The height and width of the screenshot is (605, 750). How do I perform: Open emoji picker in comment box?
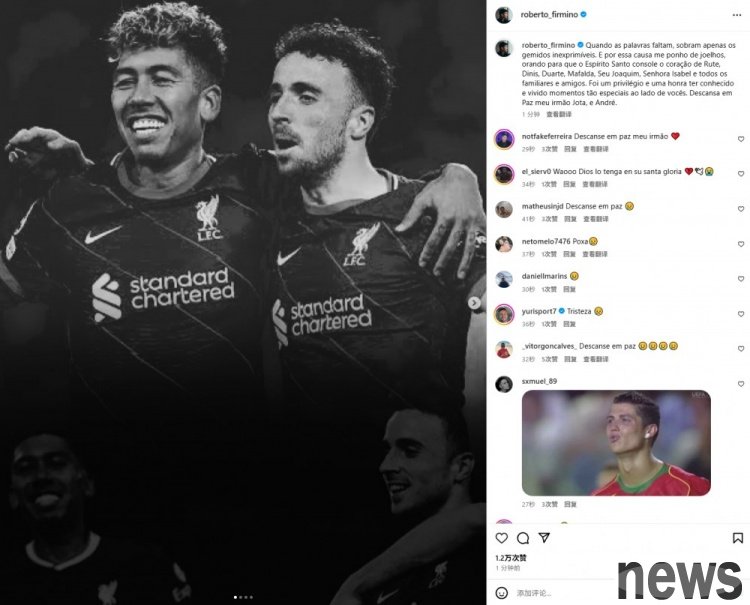tap(501, 593)
